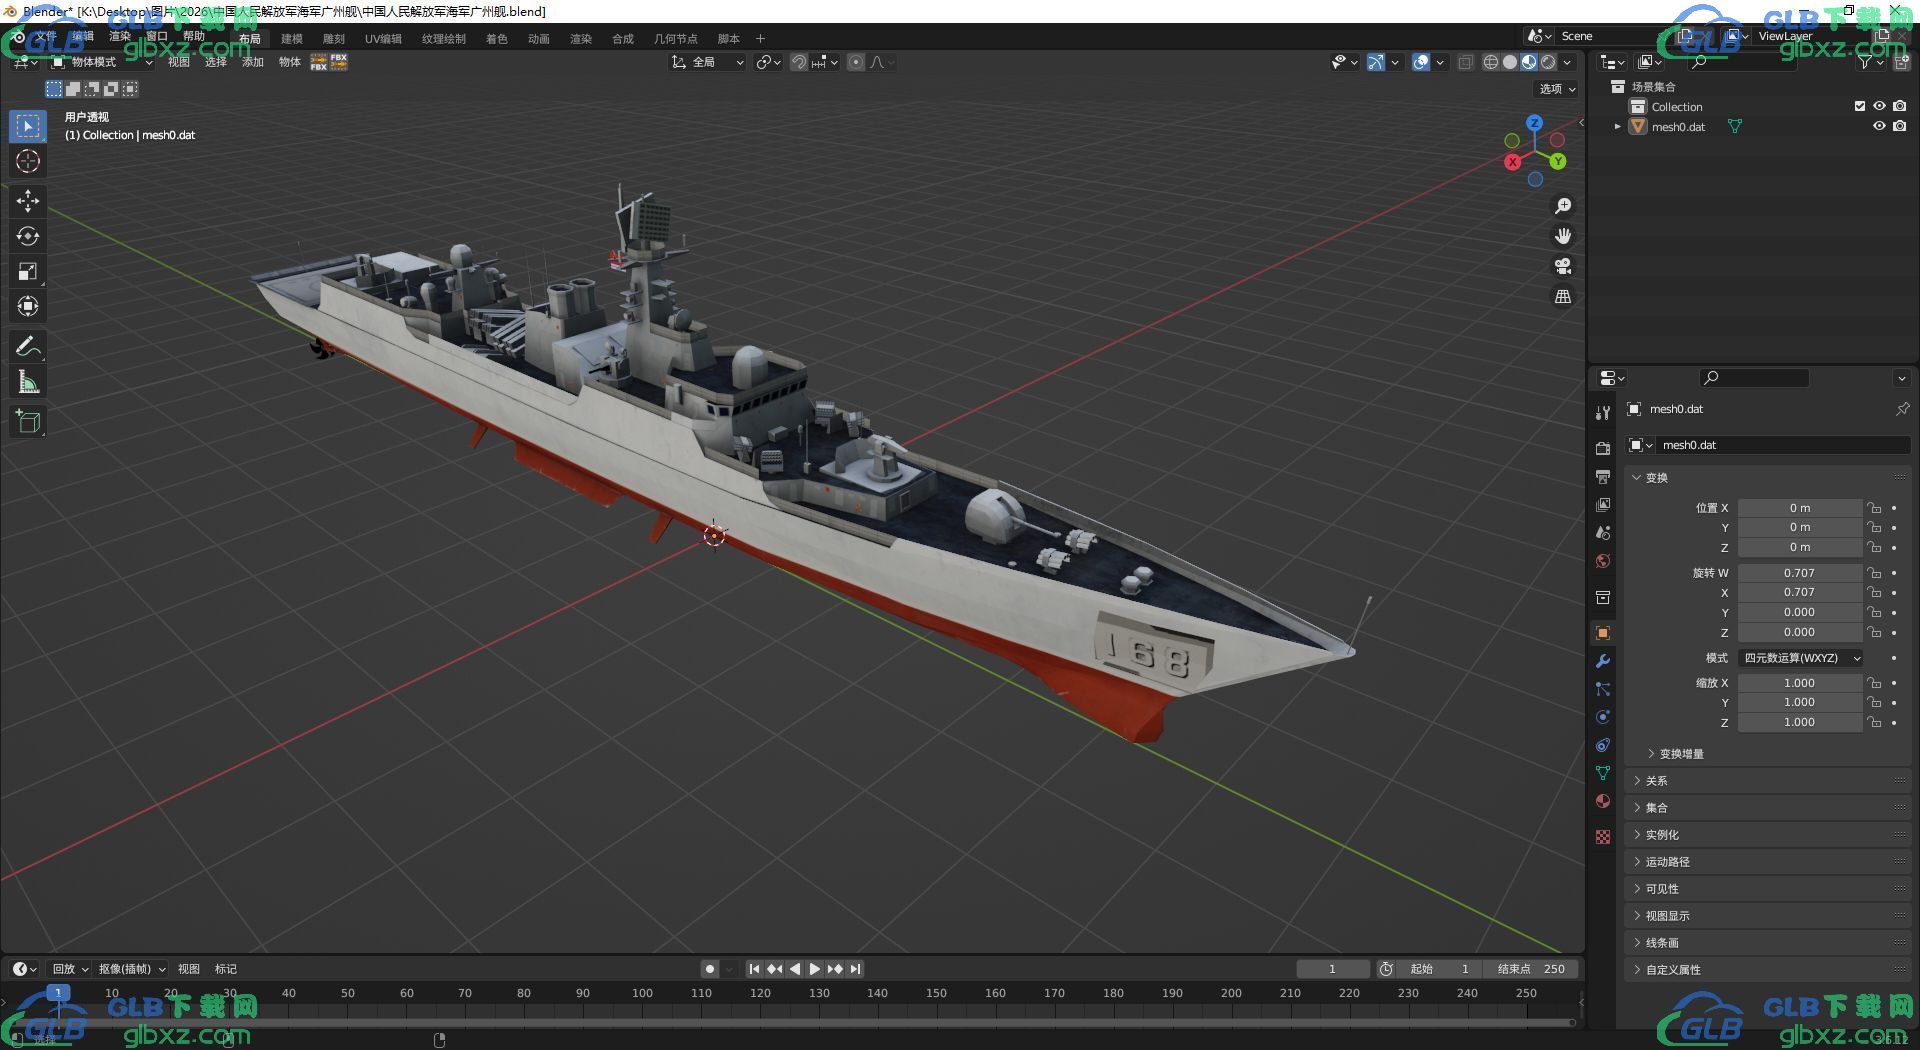Open the Object Constraints properties icon
The height and width of the screenshot is (1050, 1920).
(x=1603, y=745)
